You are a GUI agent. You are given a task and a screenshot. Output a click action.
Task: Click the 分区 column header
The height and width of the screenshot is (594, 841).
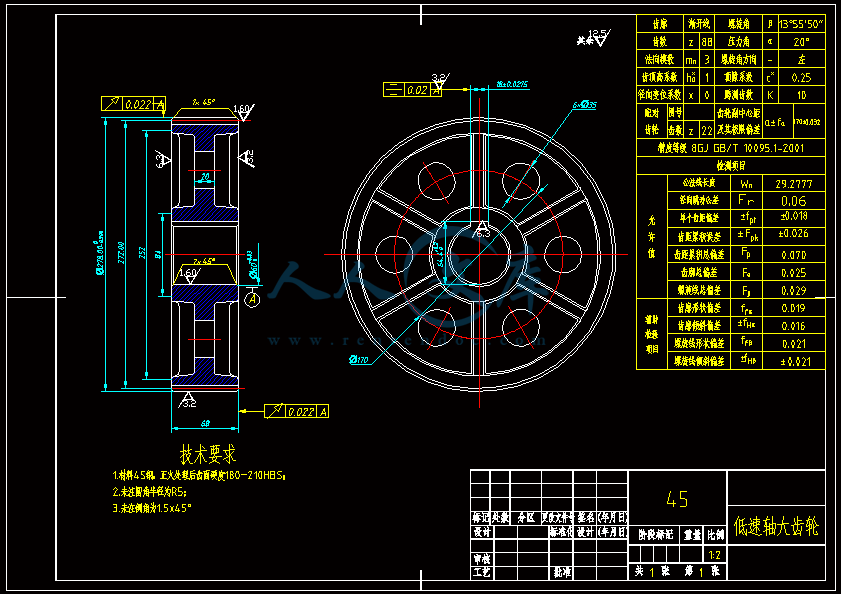(526, 518)
